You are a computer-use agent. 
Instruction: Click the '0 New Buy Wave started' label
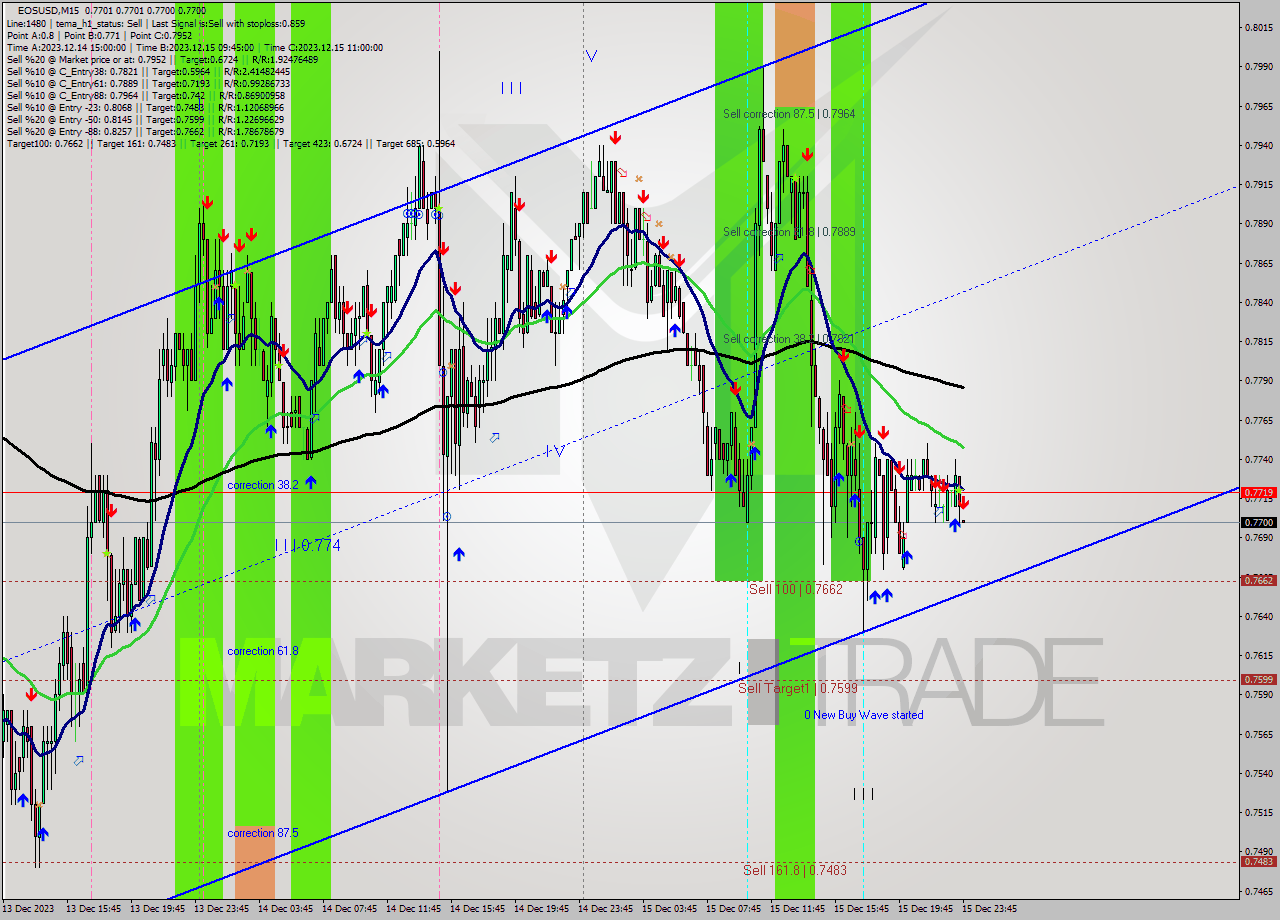(864, 715)
